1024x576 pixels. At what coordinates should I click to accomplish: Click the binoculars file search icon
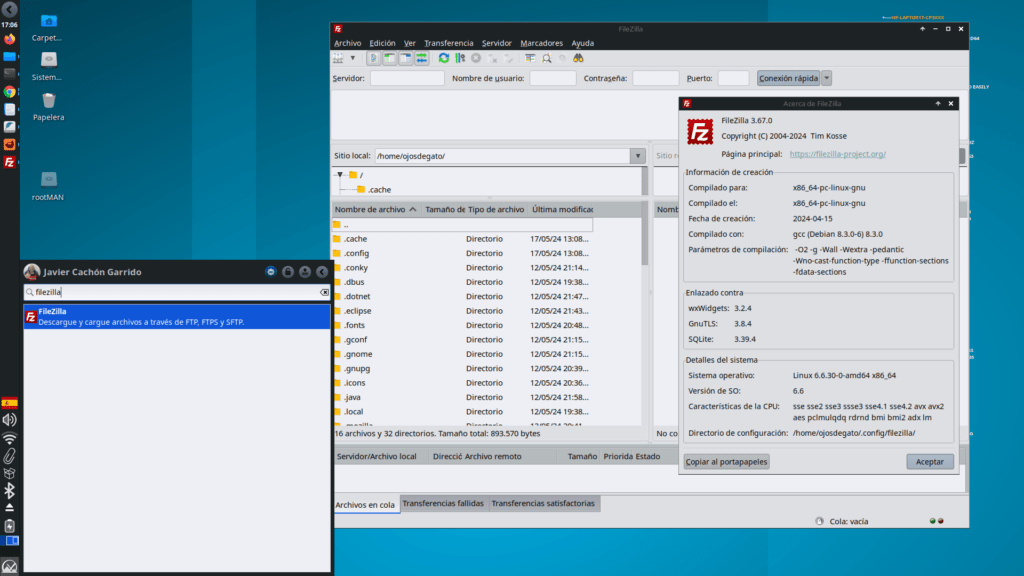point(579,58)
